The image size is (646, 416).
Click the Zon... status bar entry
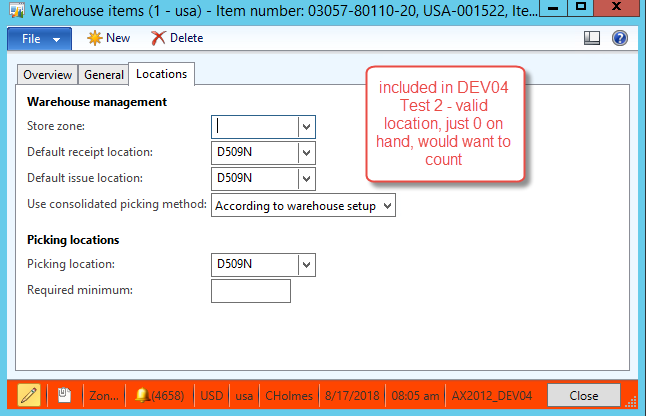[104, 396]
